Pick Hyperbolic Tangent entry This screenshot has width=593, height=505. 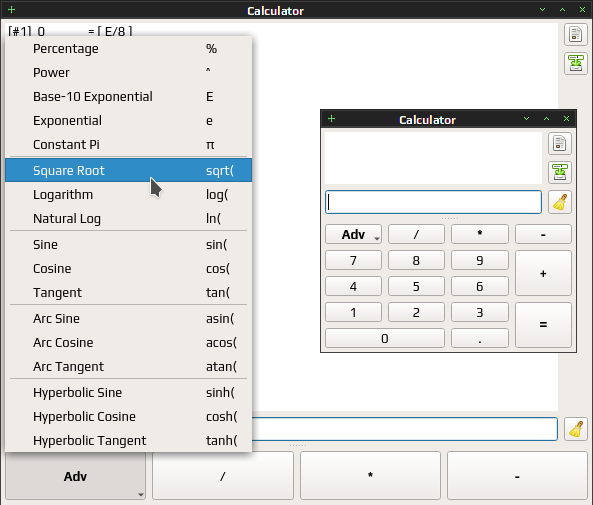[x=128, y=440]
